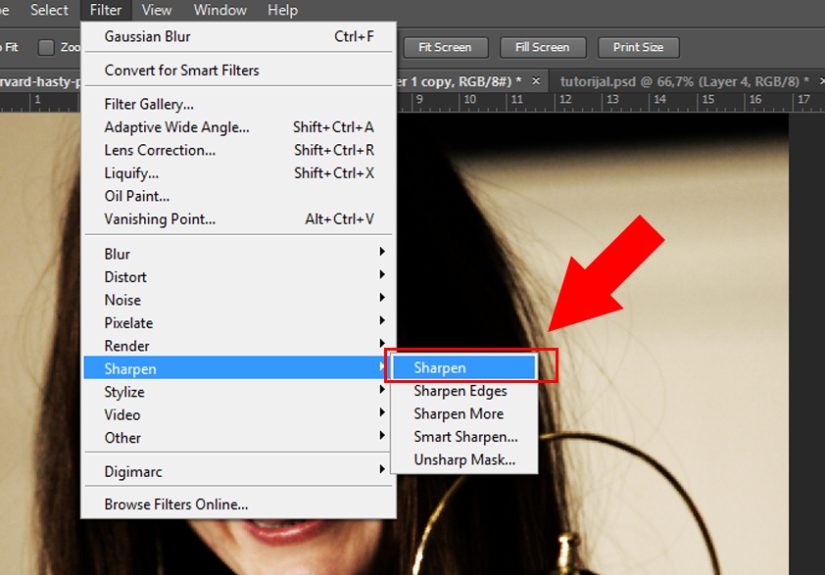This screenshot has width=825, height=575.
Task: Launch the Liquify filter
Action: 239,173
